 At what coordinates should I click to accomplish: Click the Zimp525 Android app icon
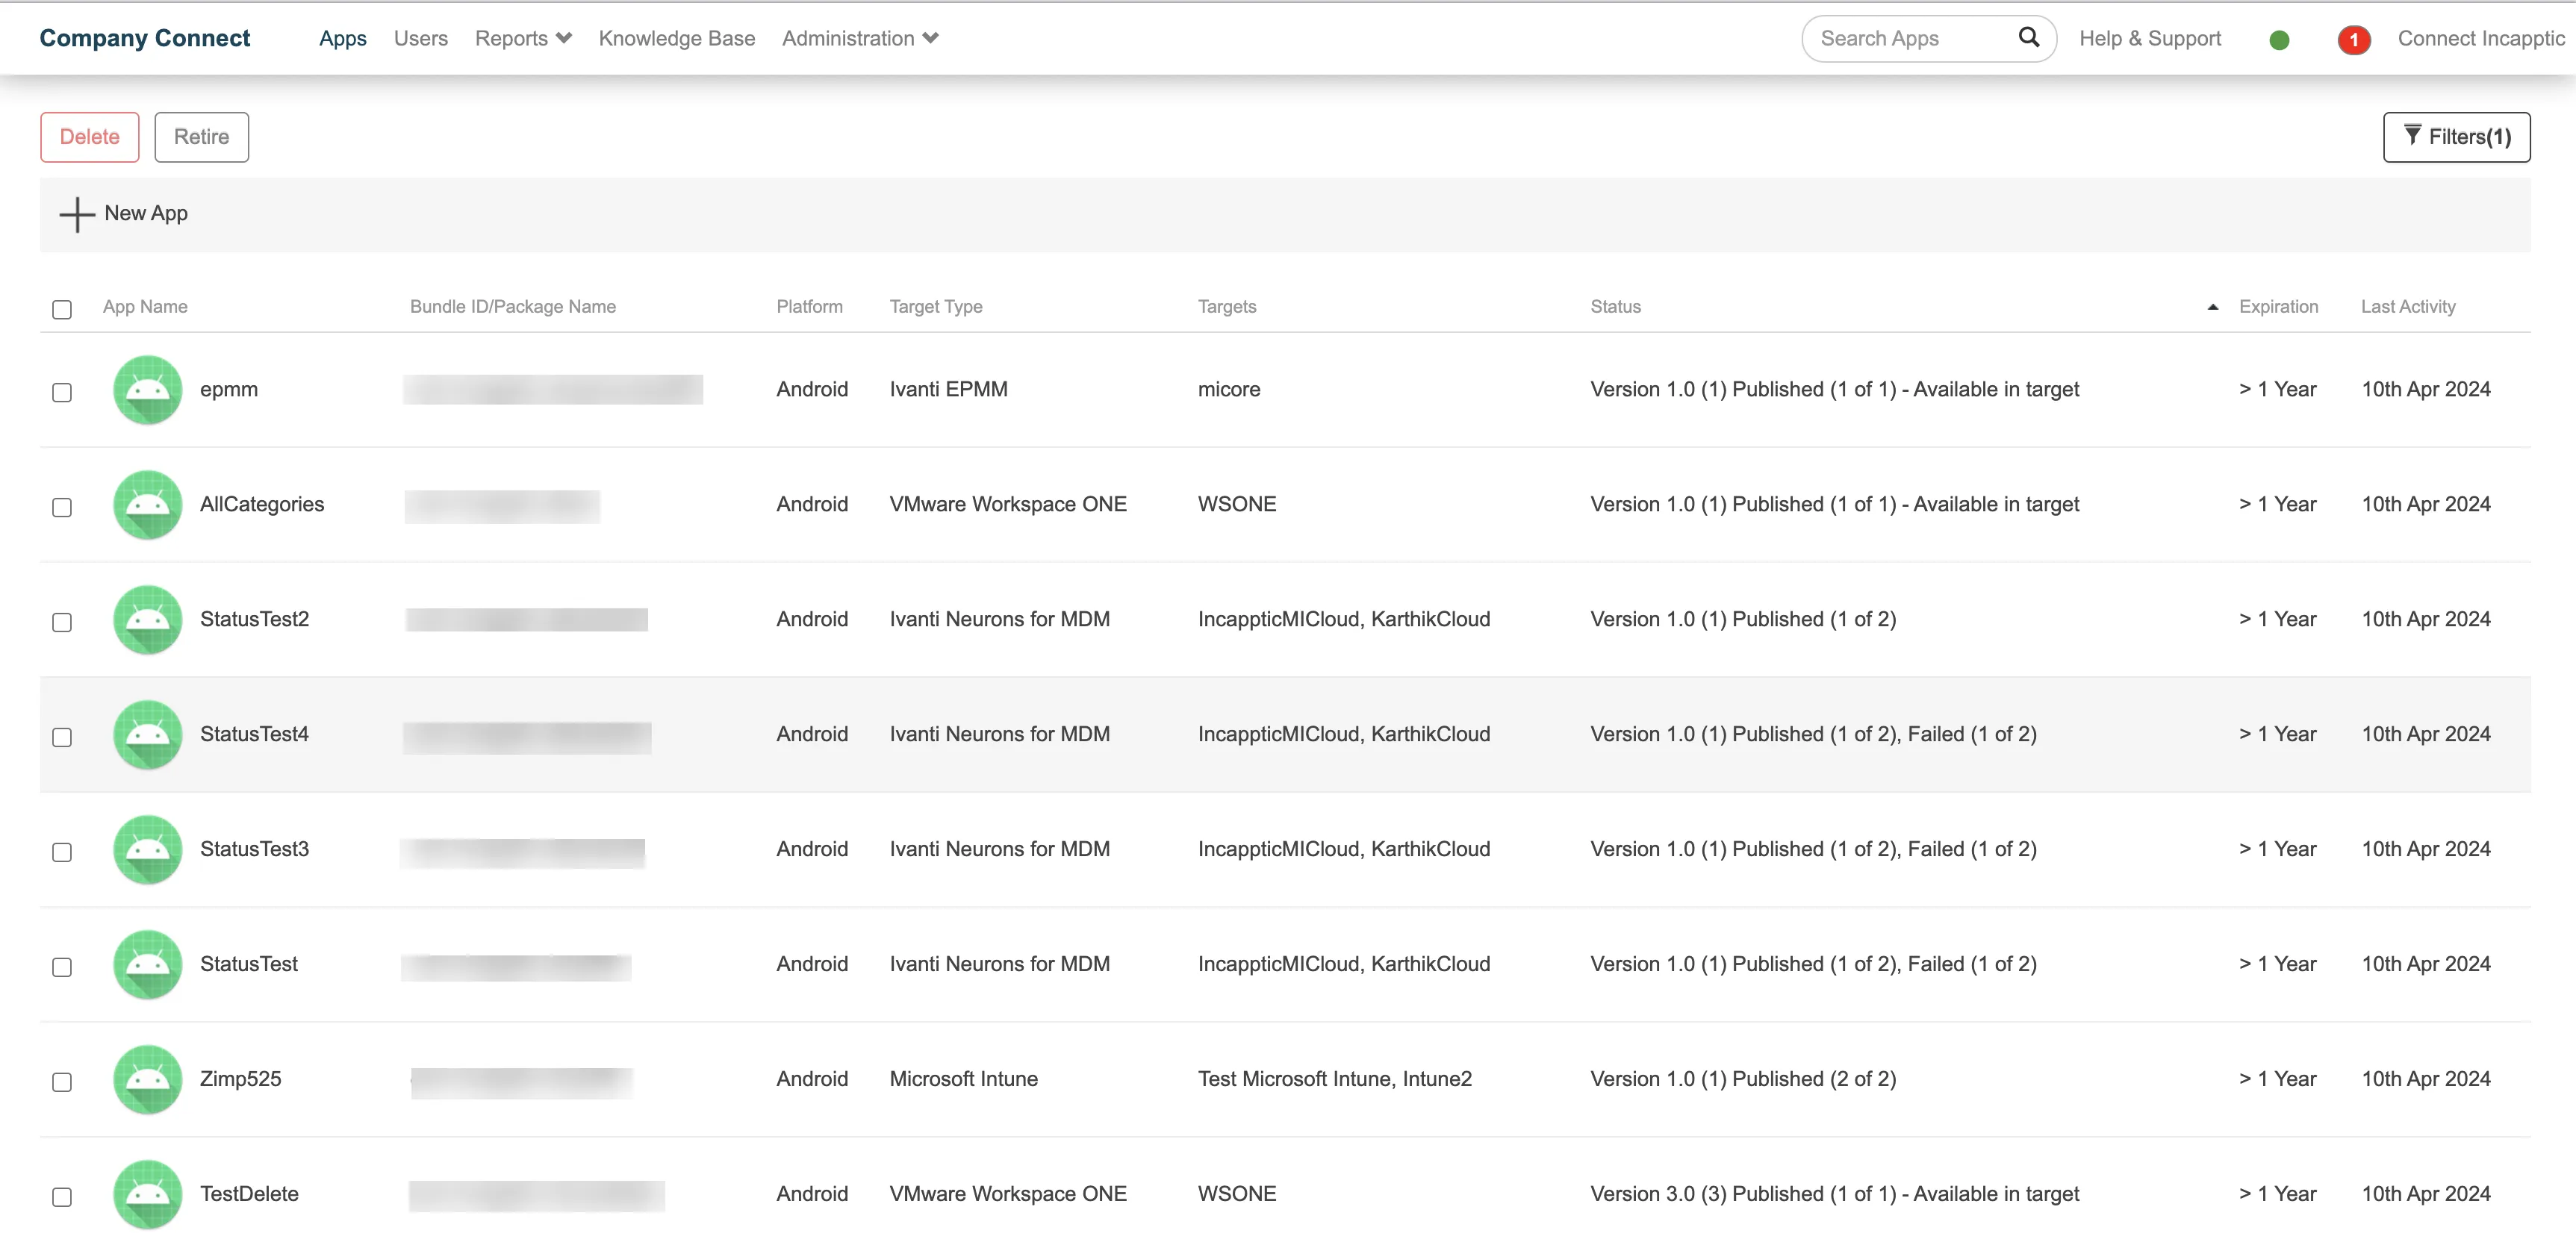click(148, 1080)
